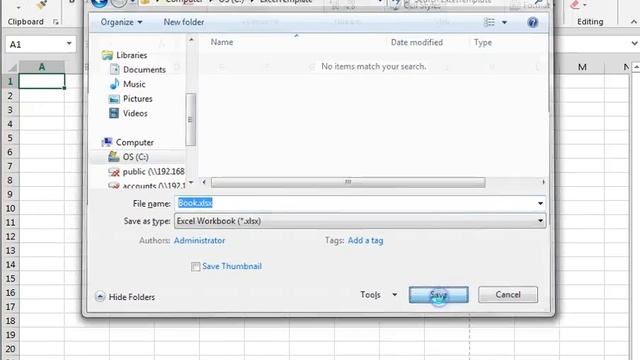Select row 20 header in Excel
The image size is (640, 360).
click(x=10, y=349)
